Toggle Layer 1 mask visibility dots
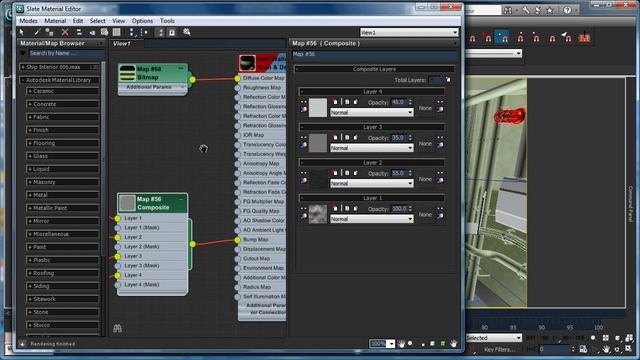 coord(440,209)
